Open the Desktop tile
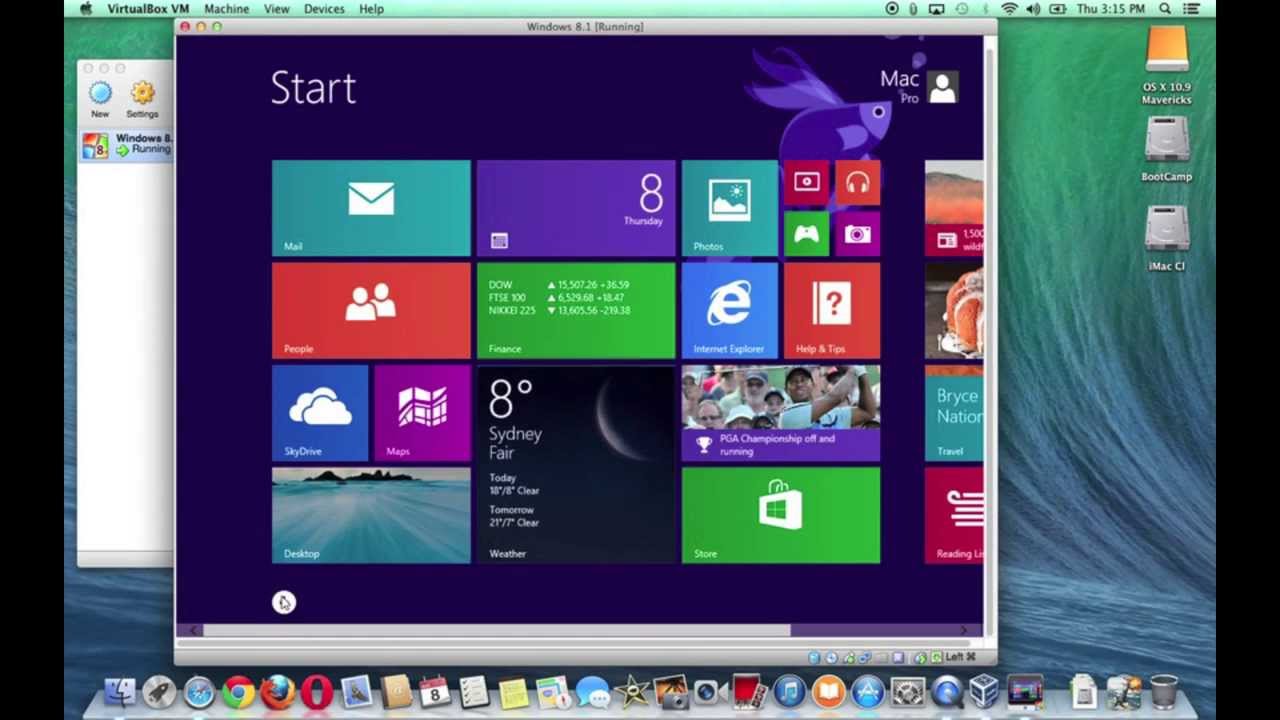The height and width of the screenshot is (720, 1280). (x=371, y=515)
